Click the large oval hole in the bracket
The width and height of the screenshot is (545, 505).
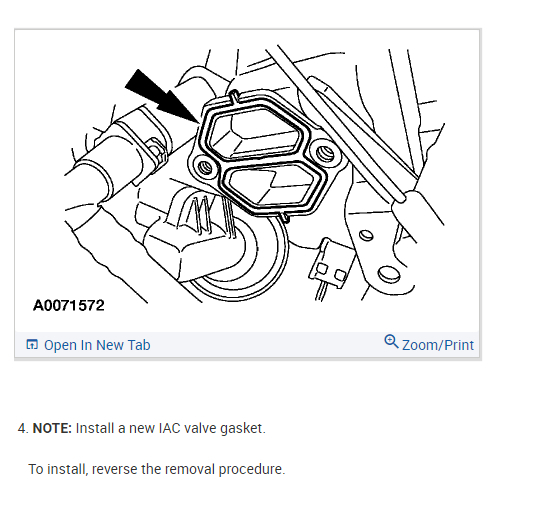pyautogui.click(x=388, y=274)
